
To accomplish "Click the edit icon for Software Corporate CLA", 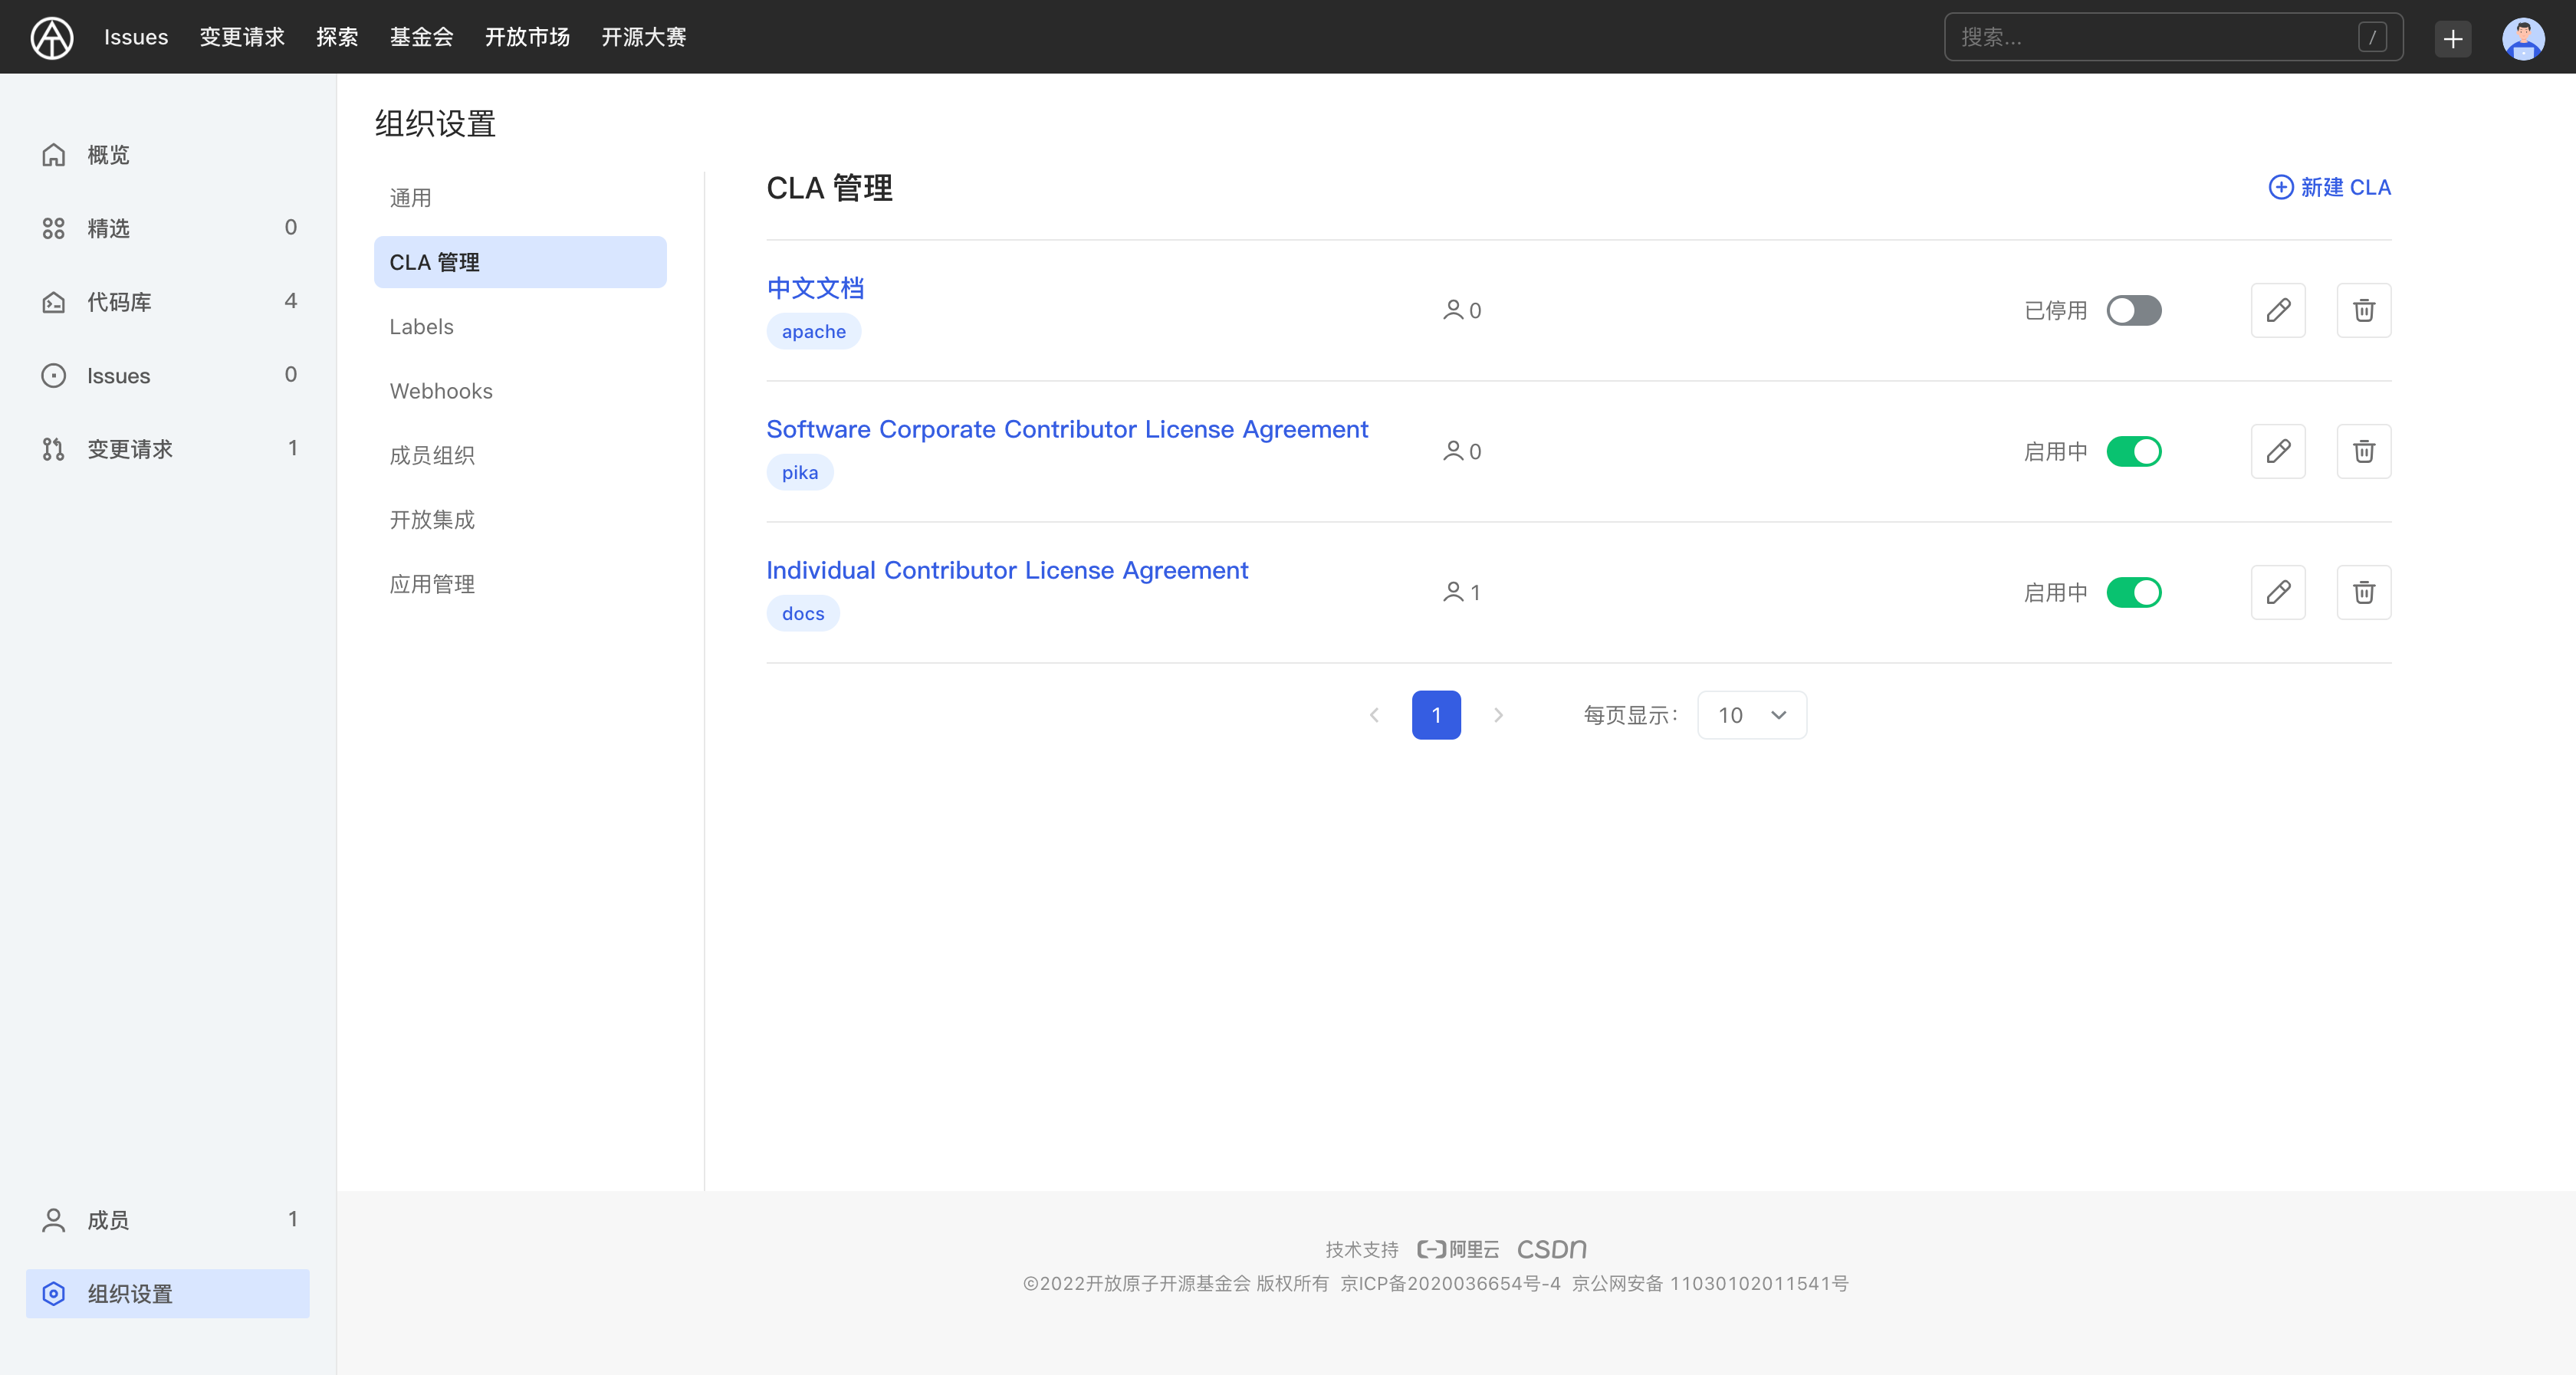I will click(2278, 451).
